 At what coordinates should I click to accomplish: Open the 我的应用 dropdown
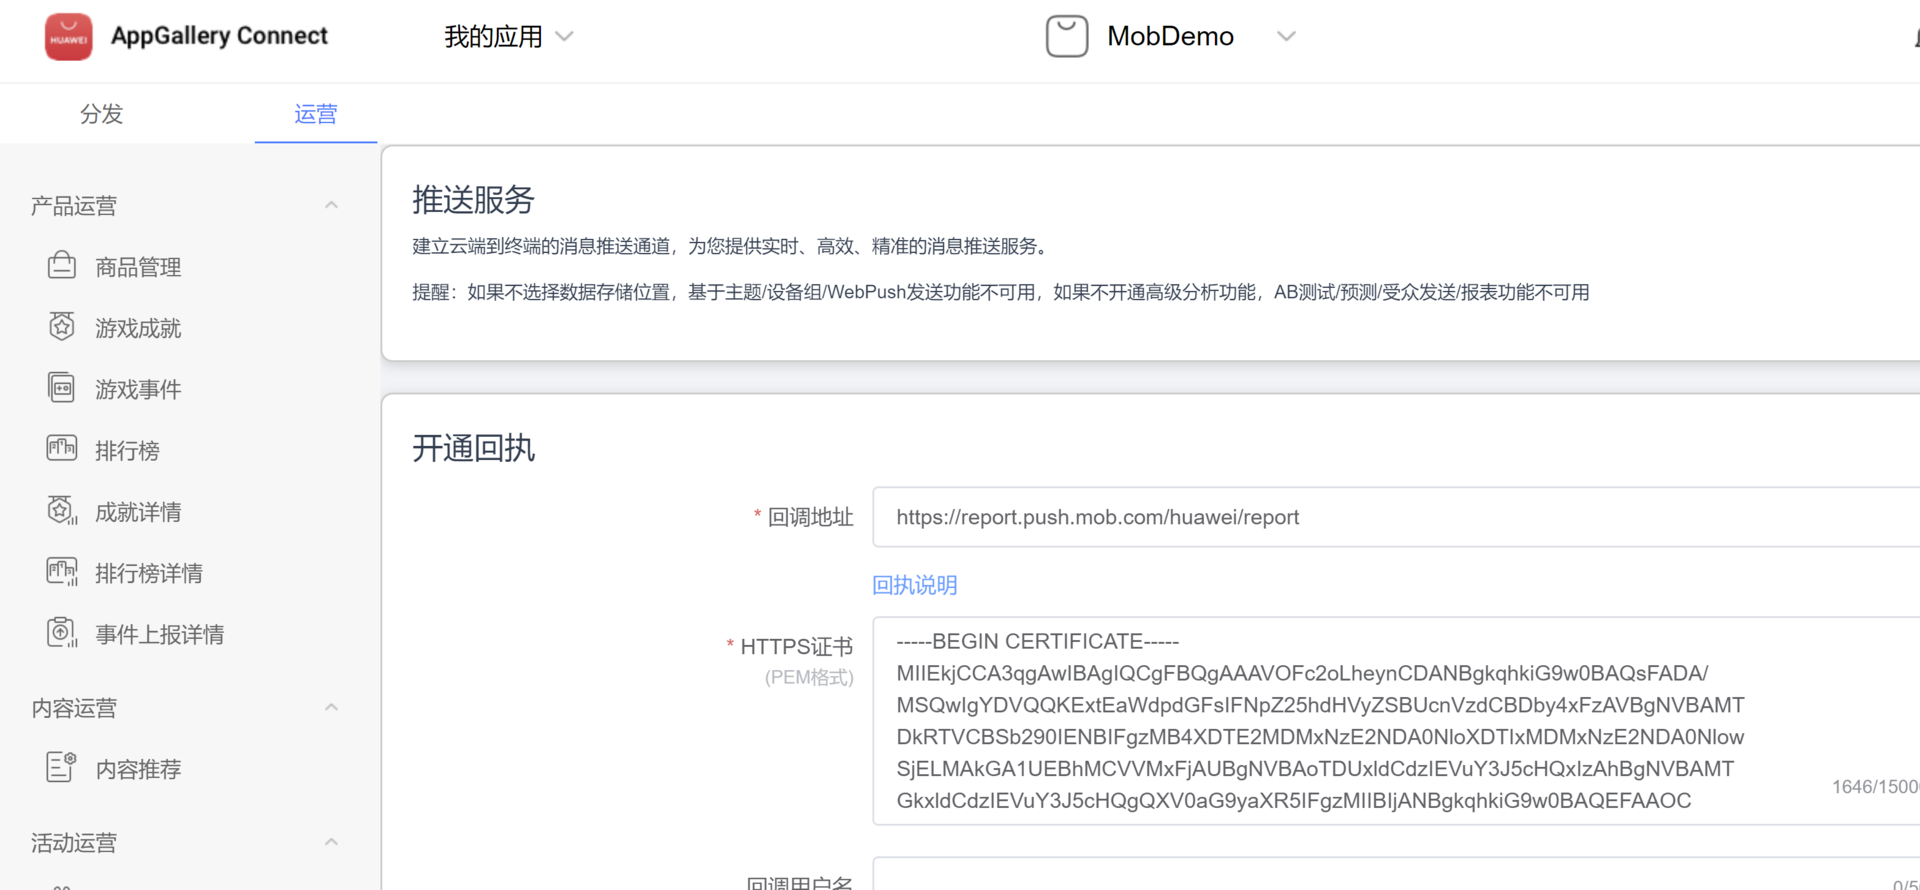click(509, 37)
